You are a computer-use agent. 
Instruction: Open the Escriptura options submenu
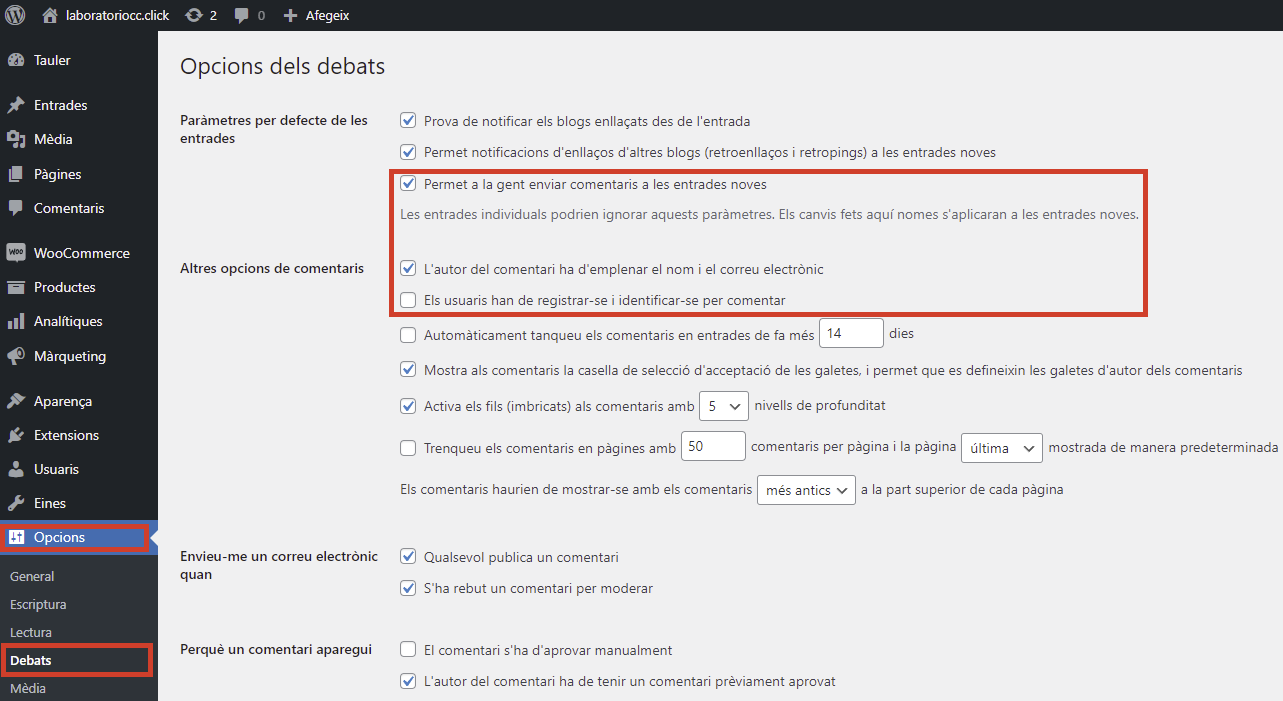click(38, 604)
